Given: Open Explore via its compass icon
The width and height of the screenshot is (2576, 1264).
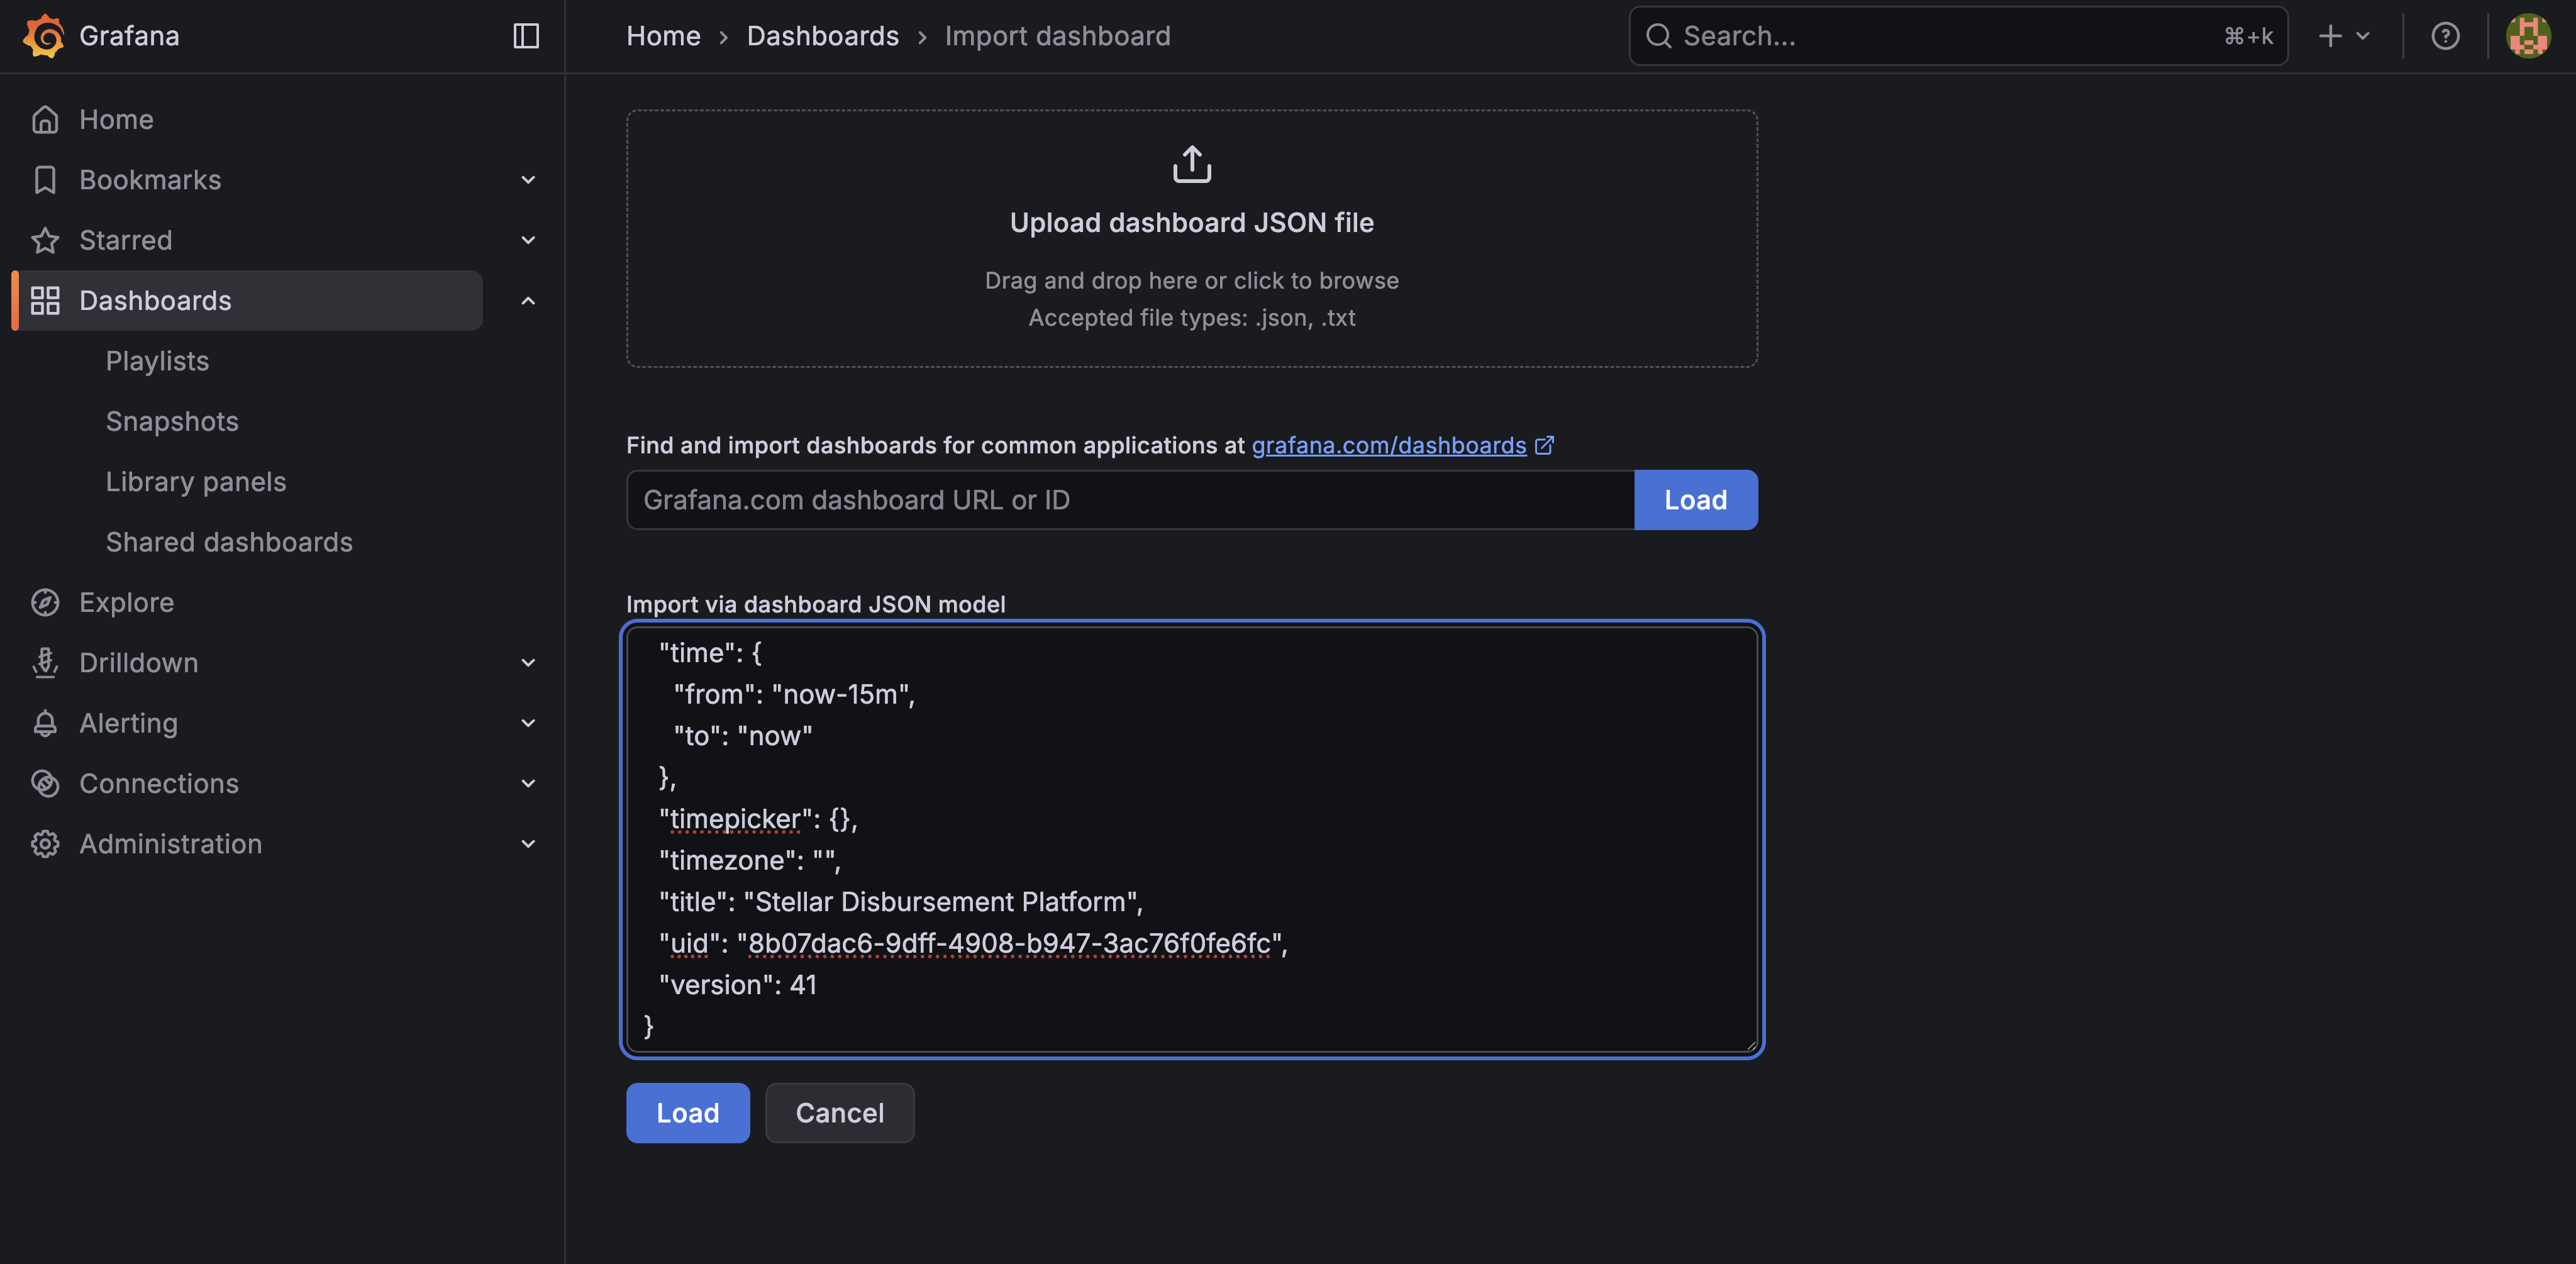Looking at the screenshot, I should 45,602.
